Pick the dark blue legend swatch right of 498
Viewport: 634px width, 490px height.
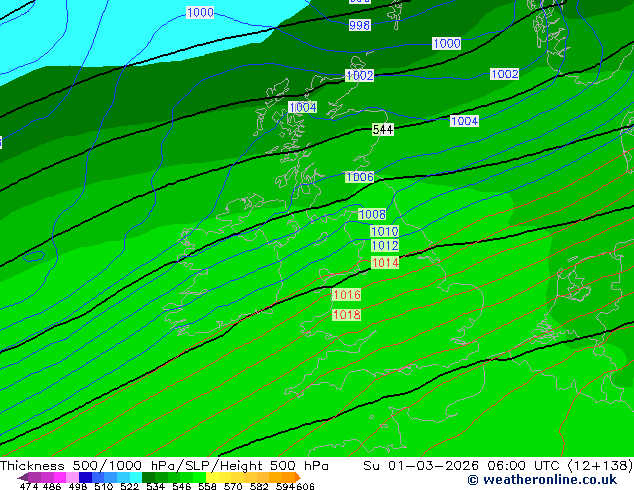point(85,477)
